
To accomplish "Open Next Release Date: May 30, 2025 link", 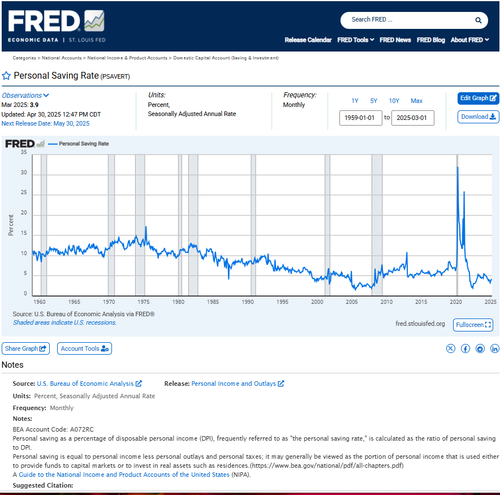I will pos(45,124).
